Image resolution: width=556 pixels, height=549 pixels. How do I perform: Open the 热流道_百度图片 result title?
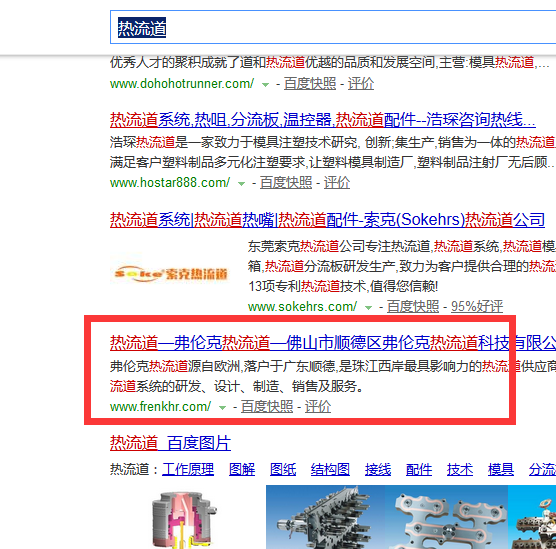[171, 443]
